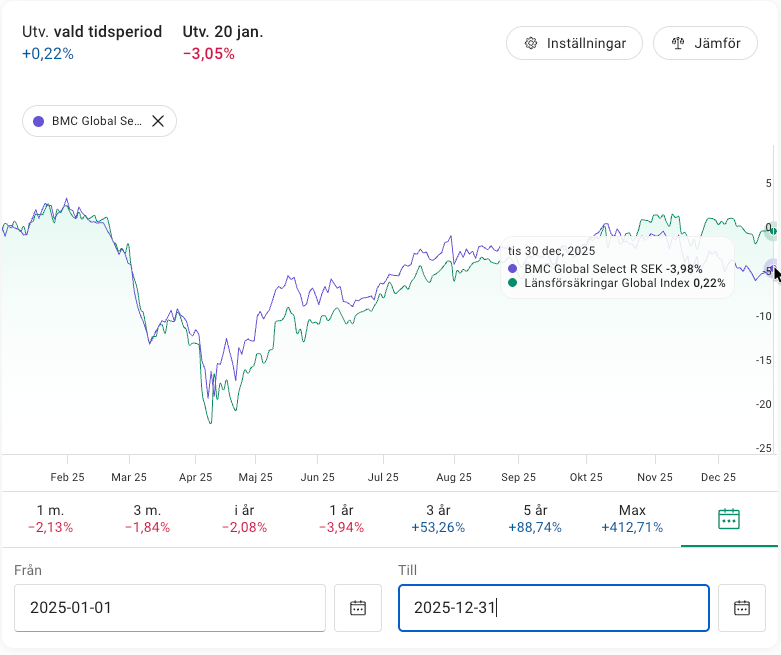
Task: Select the 1 m. period tab
Action: [x=48, y=519]
